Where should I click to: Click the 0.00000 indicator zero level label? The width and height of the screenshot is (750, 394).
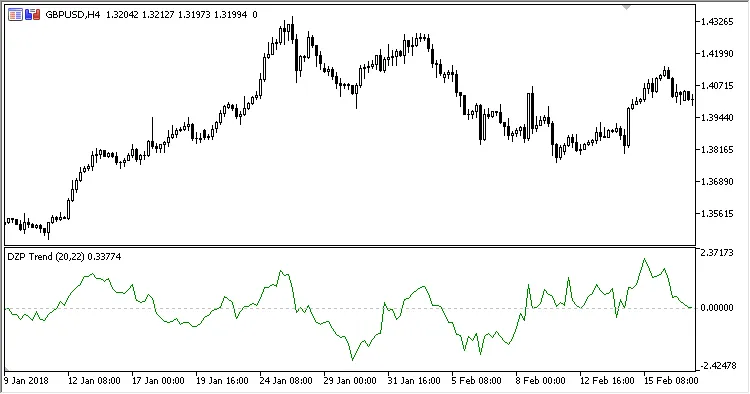tap(717, 307)
